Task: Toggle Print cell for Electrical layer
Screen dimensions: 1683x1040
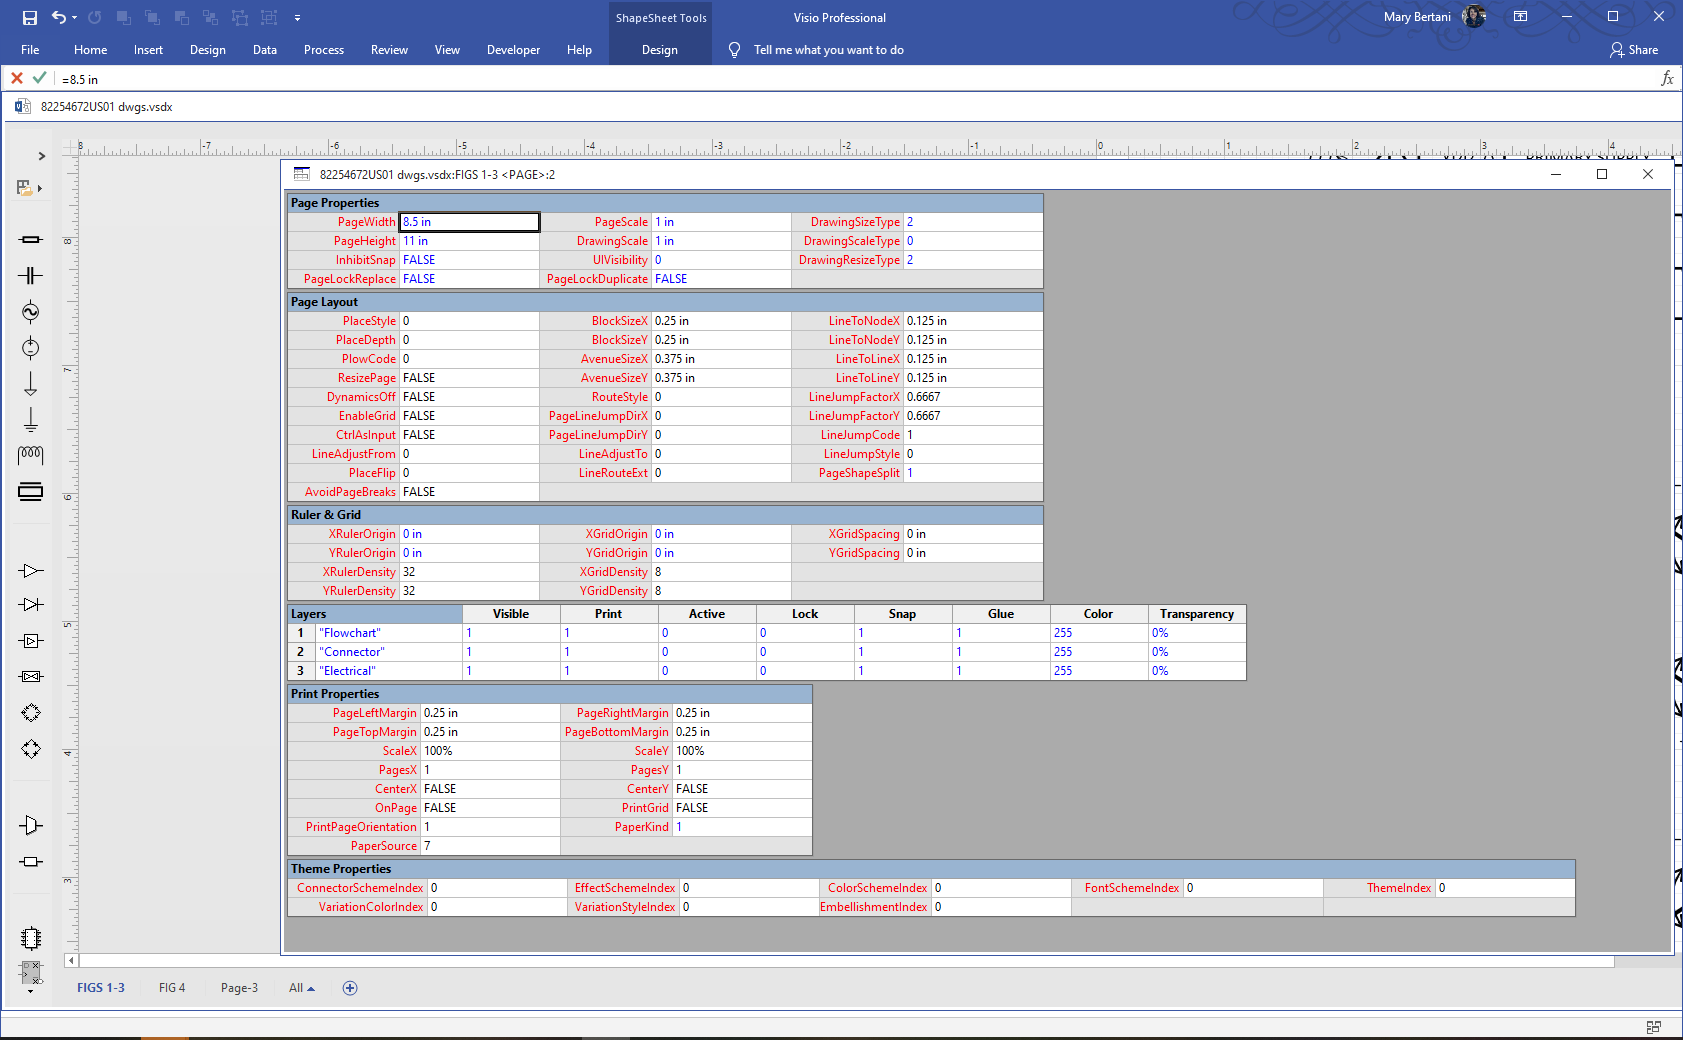Action: [609, 671]
